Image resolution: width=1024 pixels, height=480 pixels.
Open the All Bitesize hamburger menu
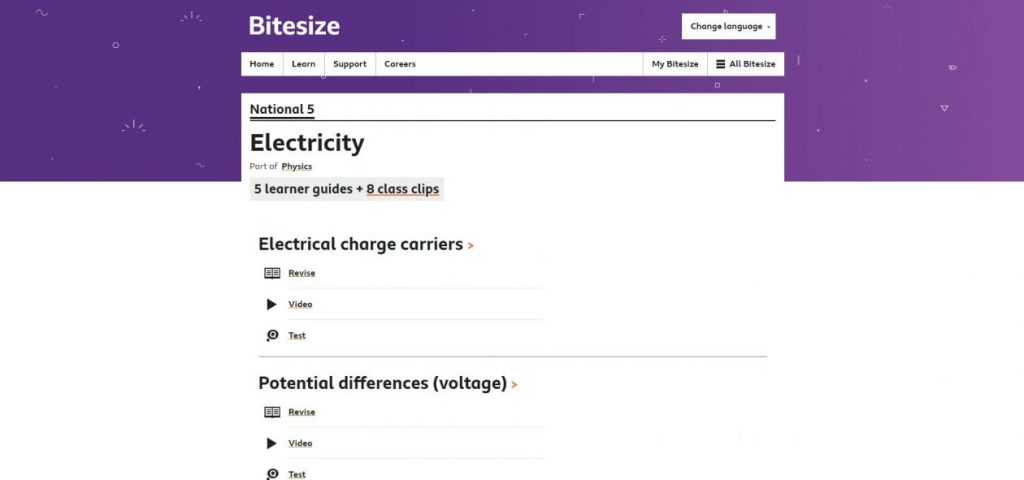click(745, 64)
